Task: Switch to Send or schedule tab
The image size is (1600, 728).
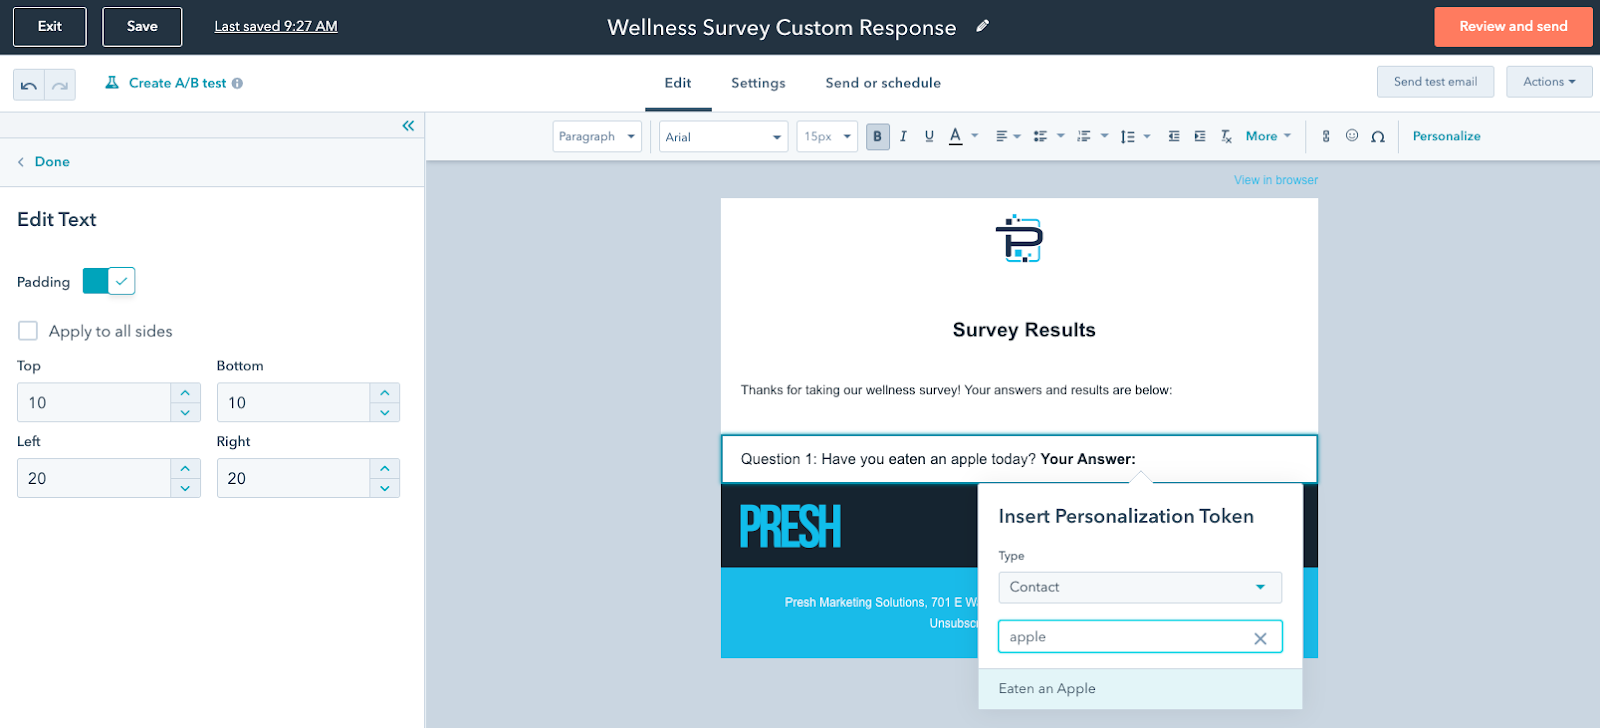Action: pos(883,83)
